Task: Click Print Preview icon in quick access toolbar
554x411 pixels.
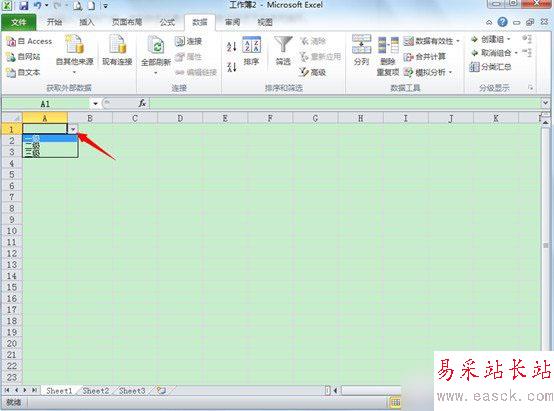Action: 78,5
